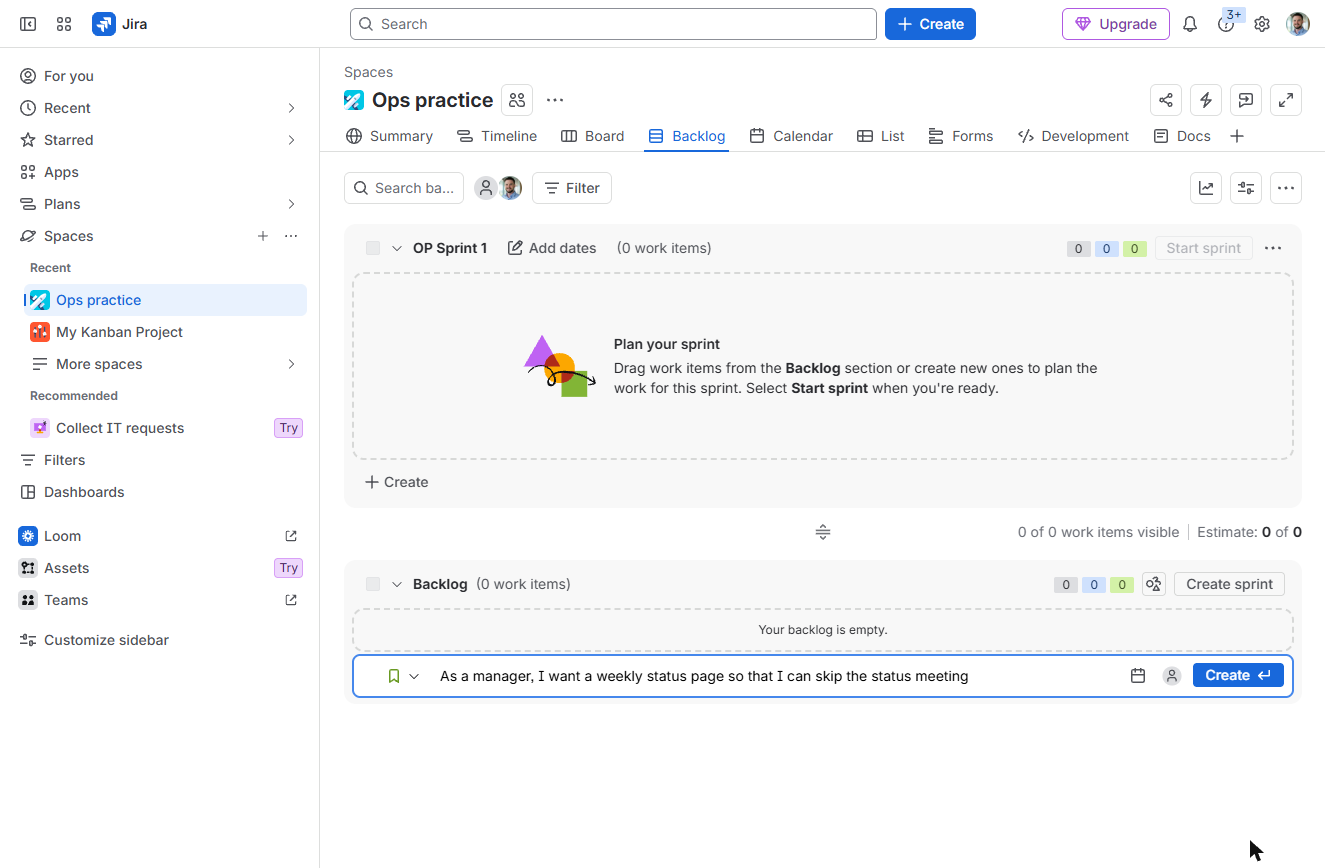This screenshot has height=868, width=1325.
Task: Open the Calendar tab
Action: pyautogui.click(x=791, y=136)
